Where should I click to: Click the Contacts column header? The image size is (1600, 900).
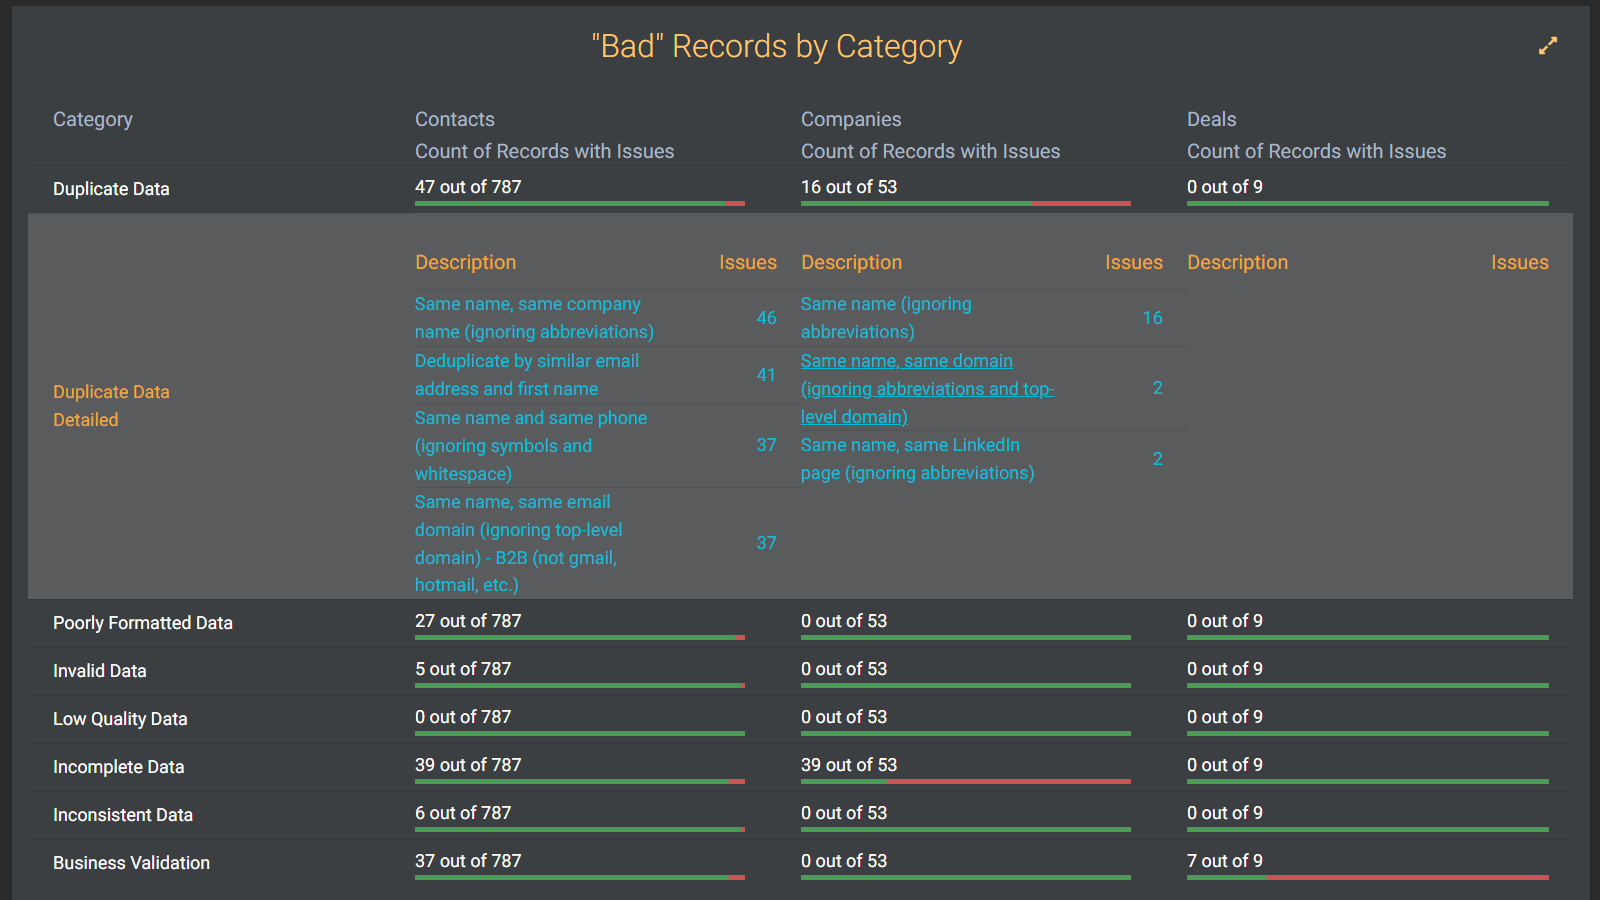point(454,119)
